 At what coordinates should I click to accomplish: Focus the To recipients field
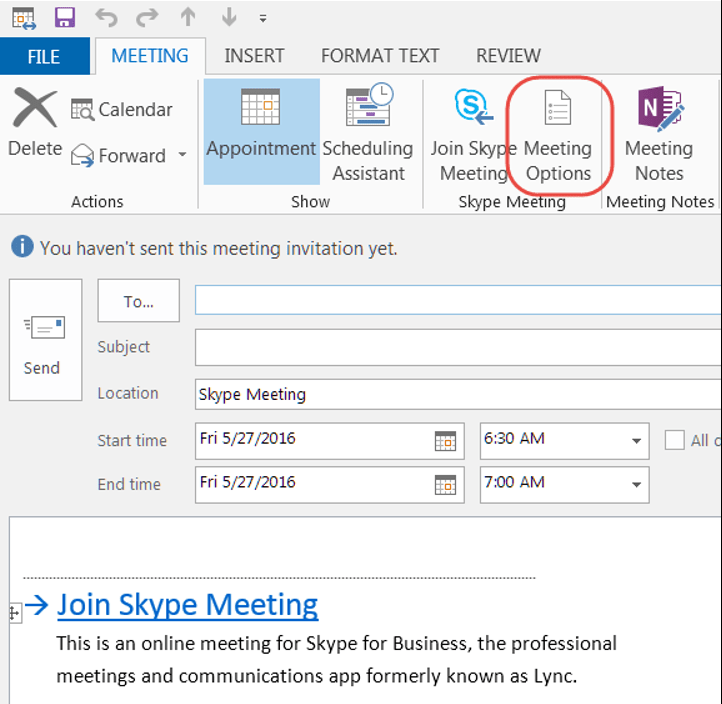point(458,300)
